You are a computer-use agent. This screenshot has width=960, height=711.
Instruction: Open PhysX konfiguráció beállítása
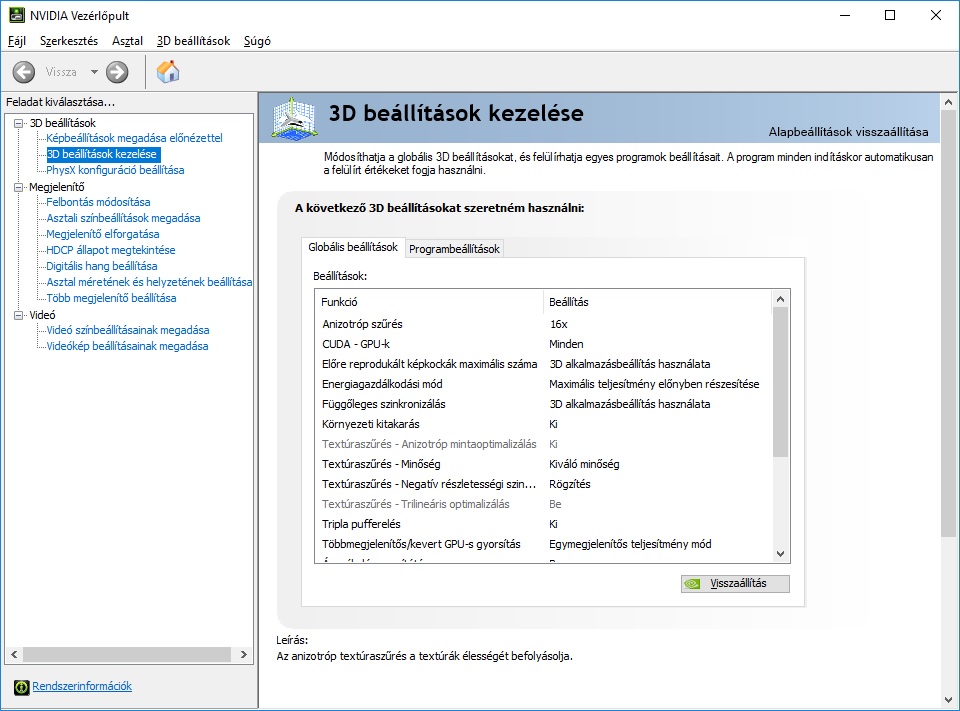115,170
